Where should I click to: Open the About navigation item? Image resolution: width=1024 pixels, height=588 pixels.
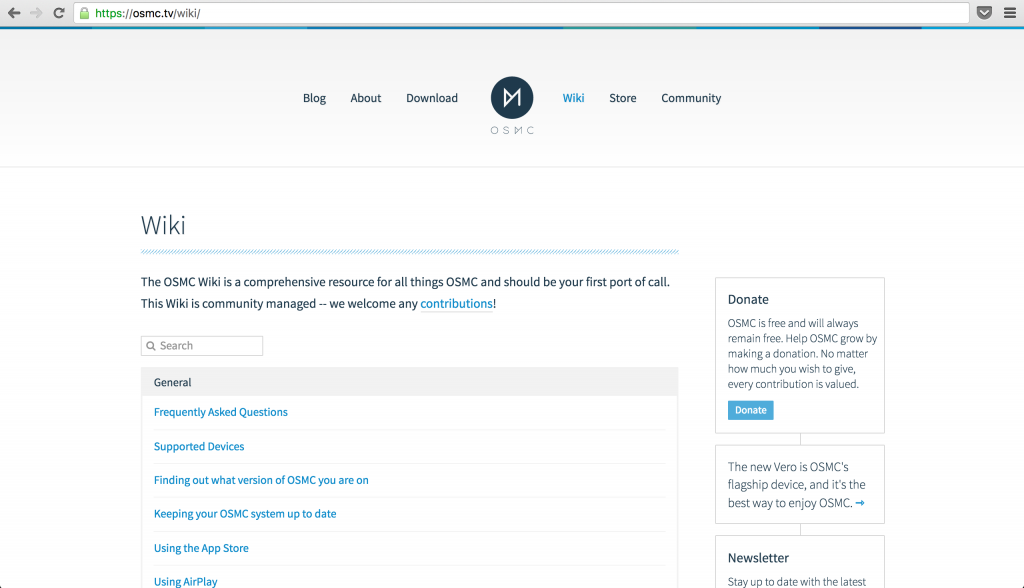[366, 98]
